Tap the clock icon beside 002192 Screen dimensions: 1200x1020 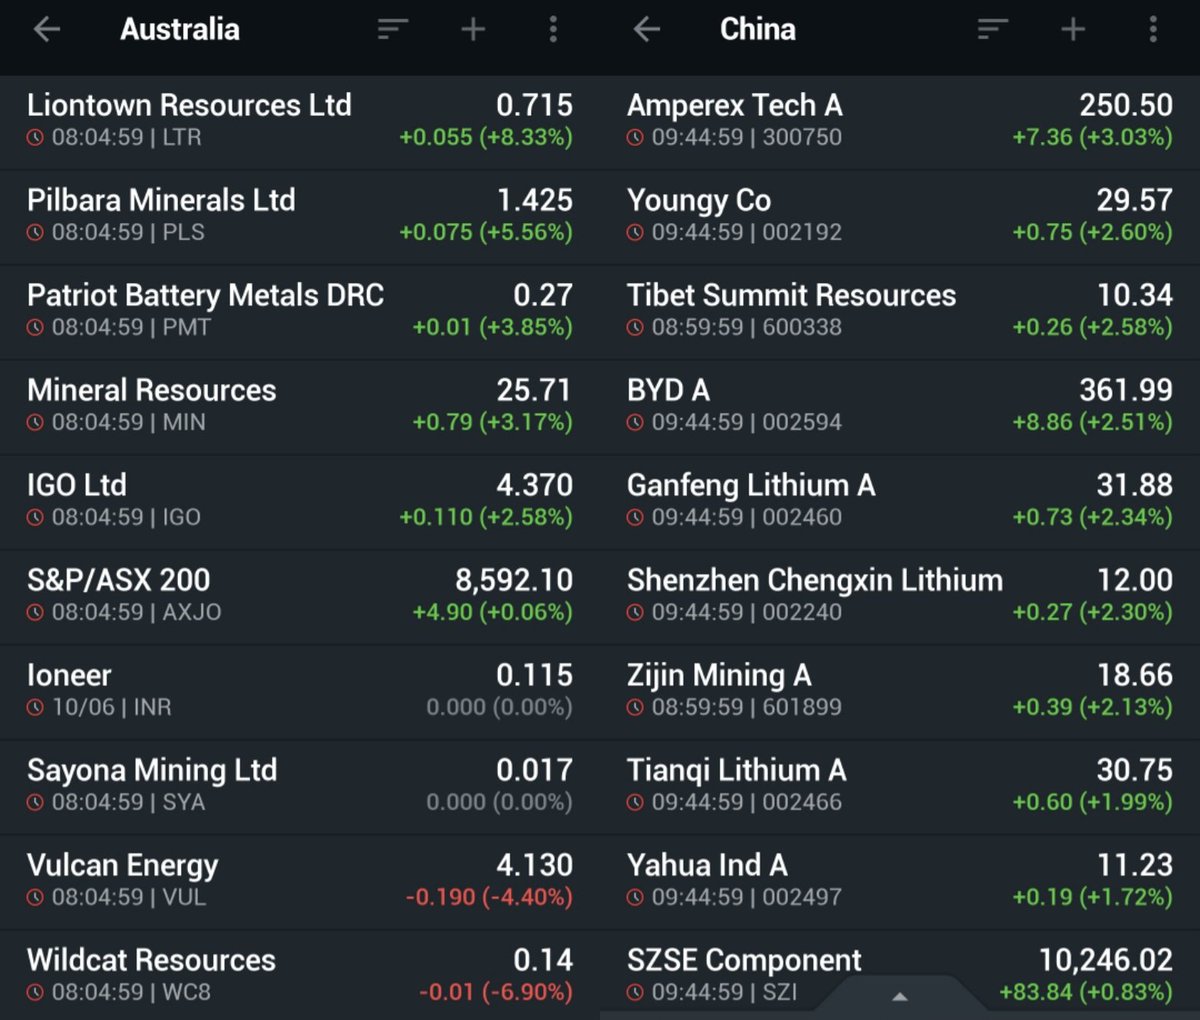pos(636,233)
